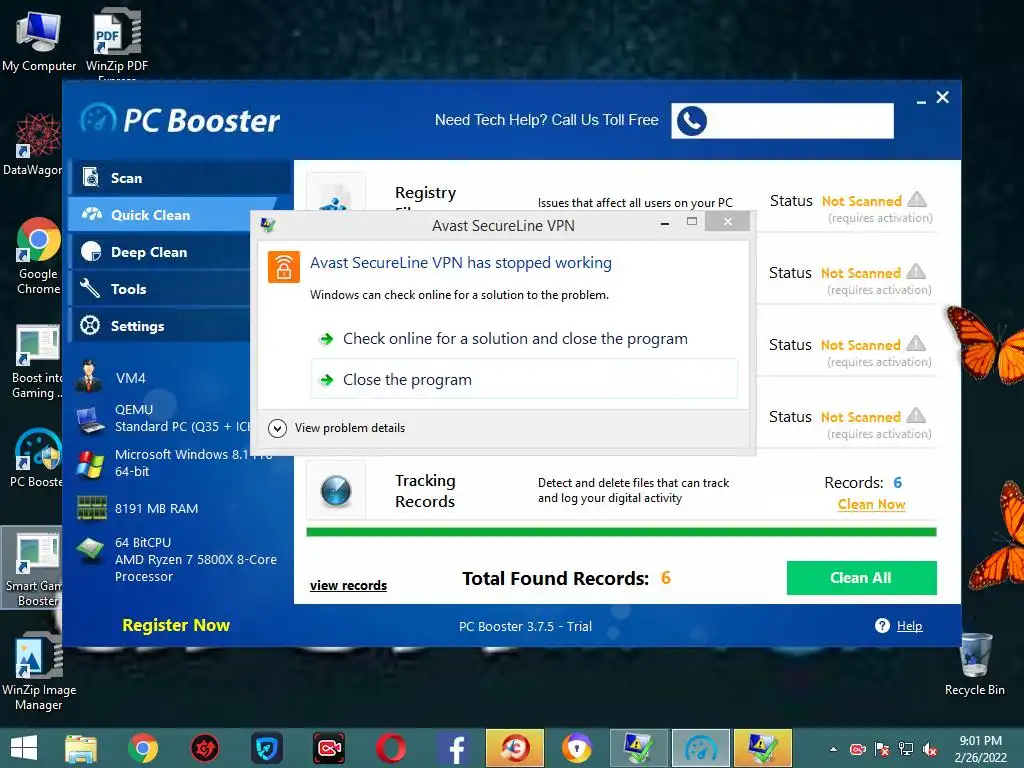Click the Settings lifebuoy icon
The image size is (1024, 768).
point(90,325)
